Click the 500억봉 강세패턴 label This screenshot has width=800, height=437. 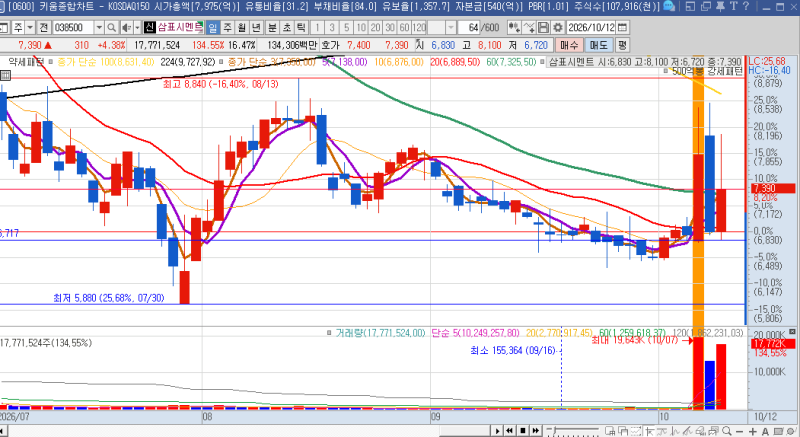click(x=707, y=71)
